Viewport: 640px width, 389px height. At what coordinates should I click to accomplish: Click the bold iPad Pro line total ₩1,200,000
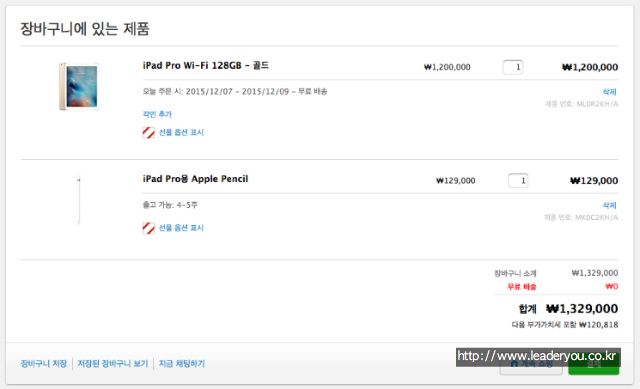pos(590,67)
